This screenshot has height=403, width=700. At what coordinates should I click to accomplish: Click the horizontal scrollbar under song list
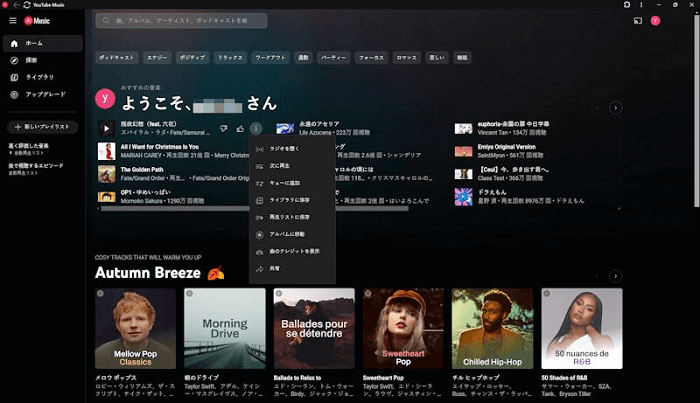tap(254, 208)
